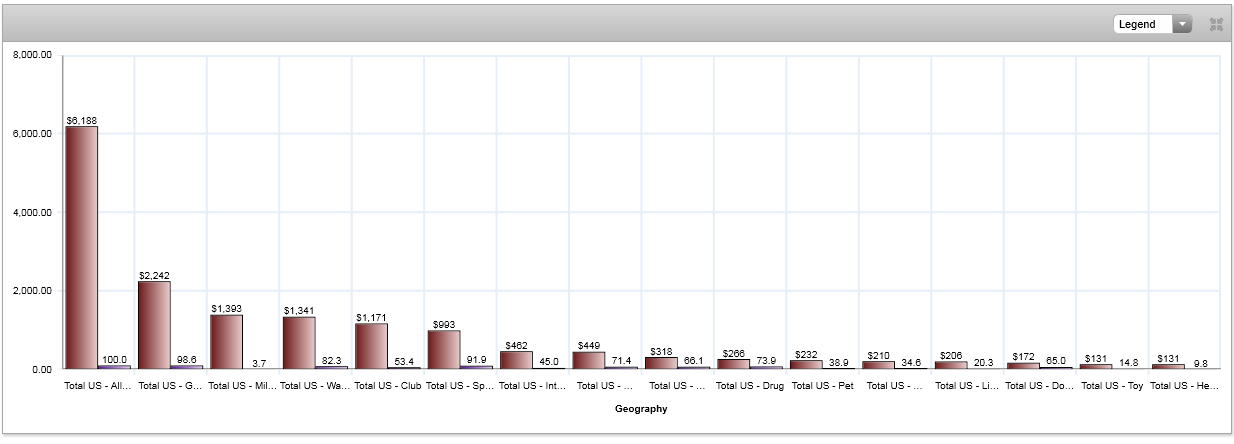
Task: Click the tall $6,188 red bar
Action: (82, 247)
